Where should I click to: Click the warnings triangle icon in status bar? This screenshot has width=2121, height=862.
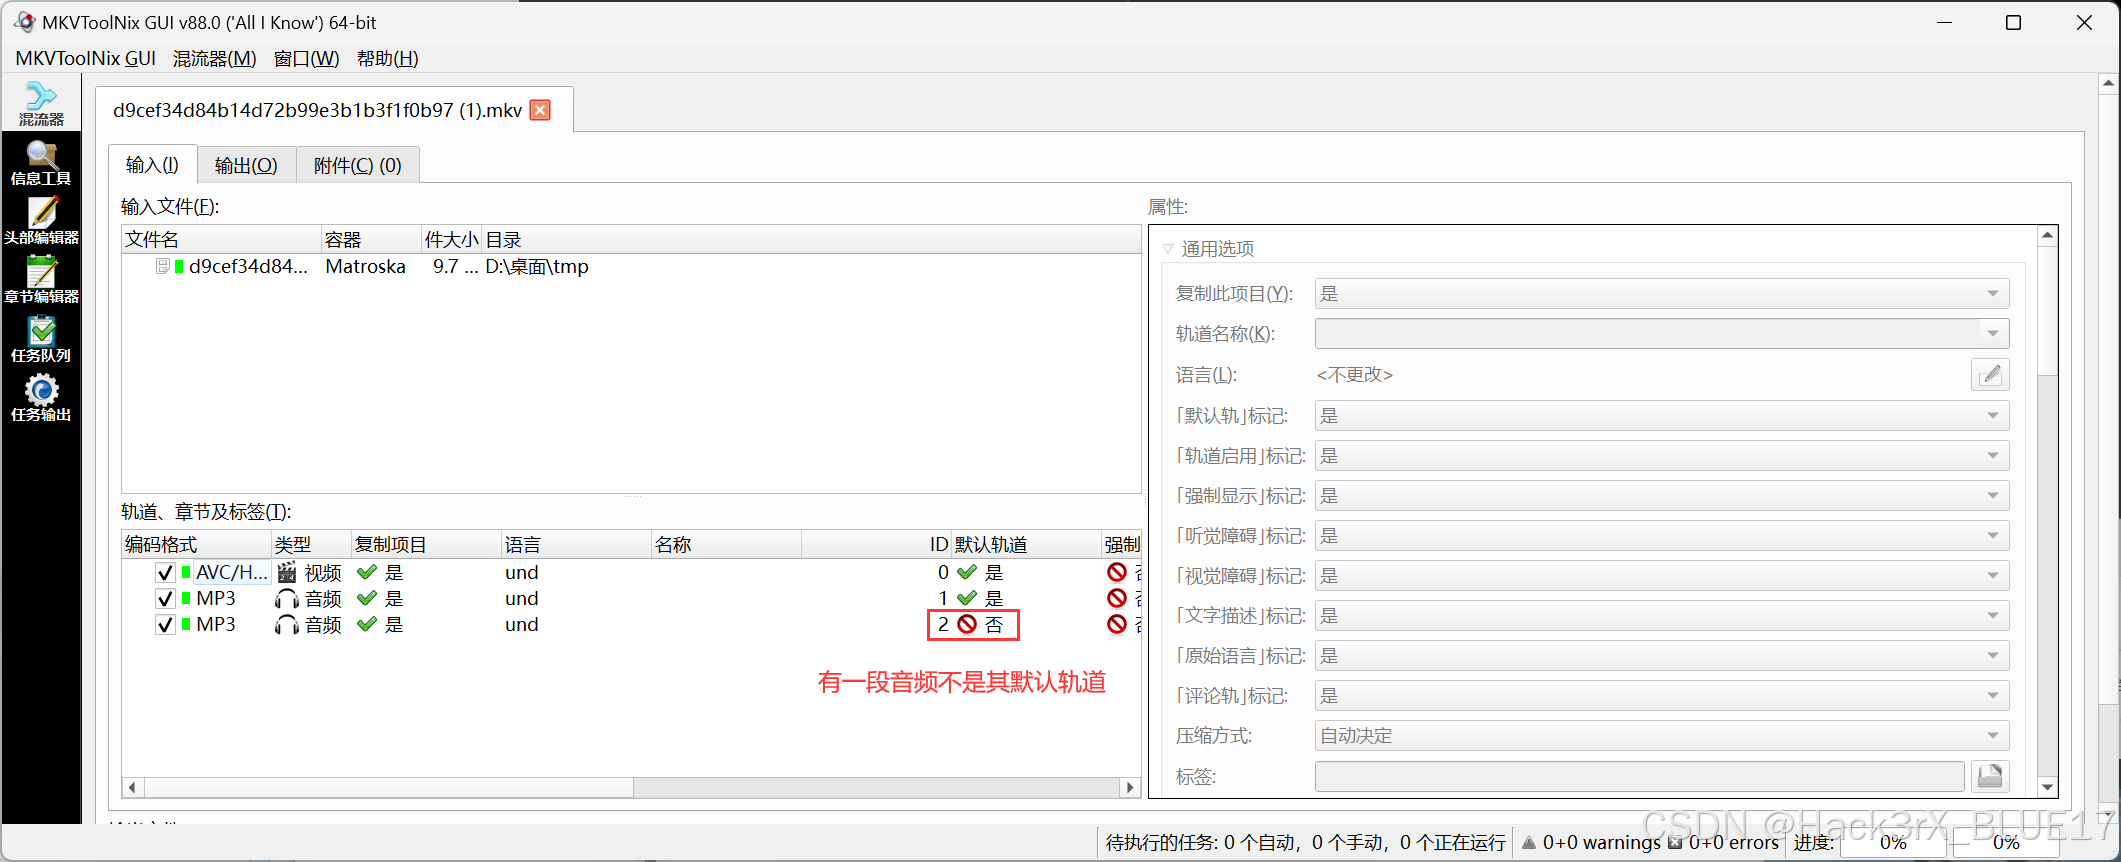pyautogui.click(x=1529, y=843)
